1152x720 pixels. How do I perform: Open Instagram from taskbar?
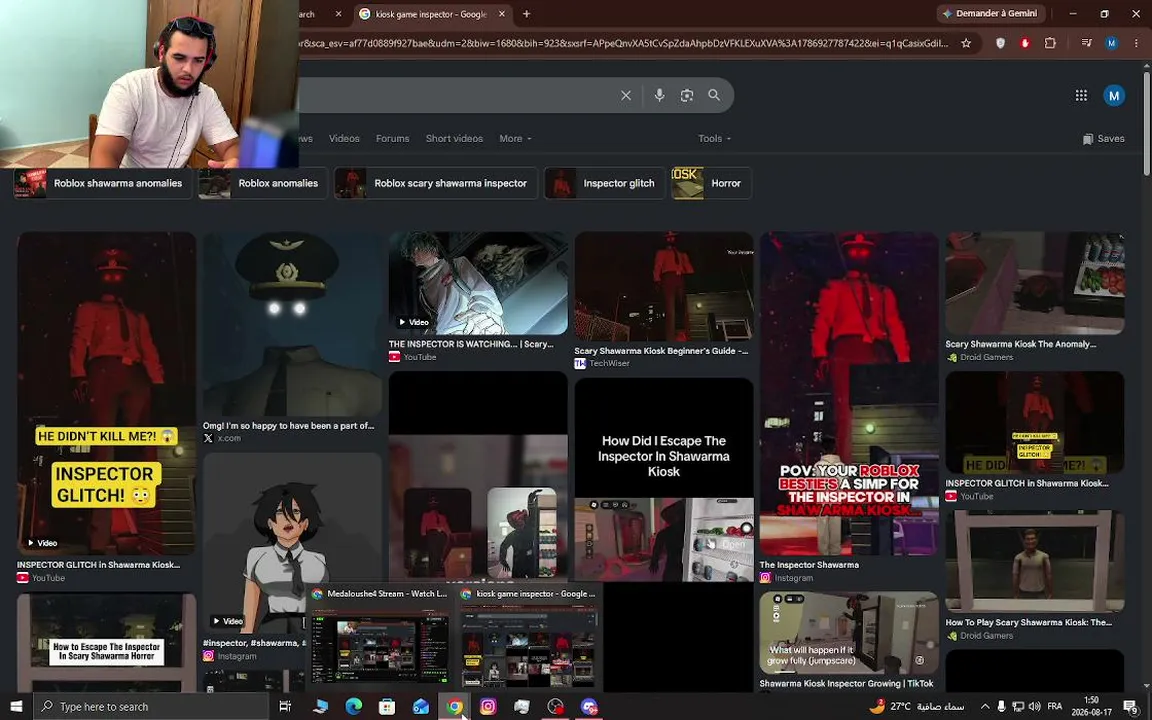click(x=488, y=707)
